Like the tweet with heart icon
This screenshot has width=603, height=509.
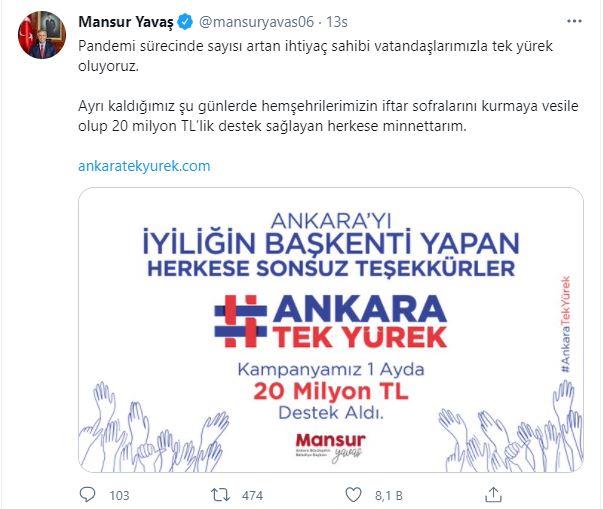[x=353, y=495]
